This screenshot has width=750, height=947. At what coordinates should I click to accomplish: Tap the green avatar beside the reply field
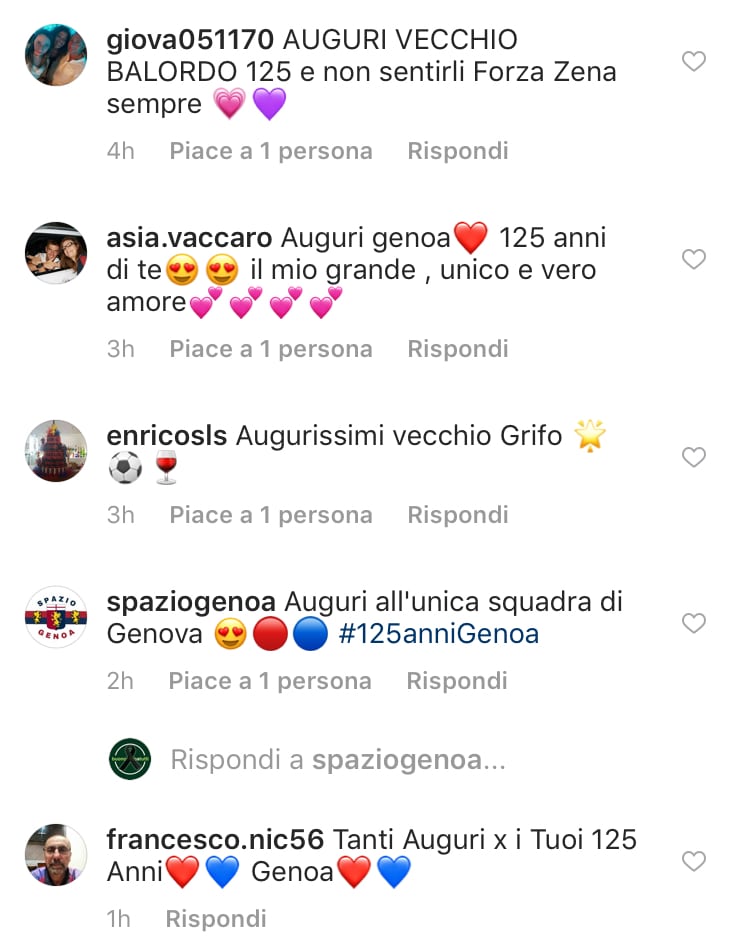(130, 759)
